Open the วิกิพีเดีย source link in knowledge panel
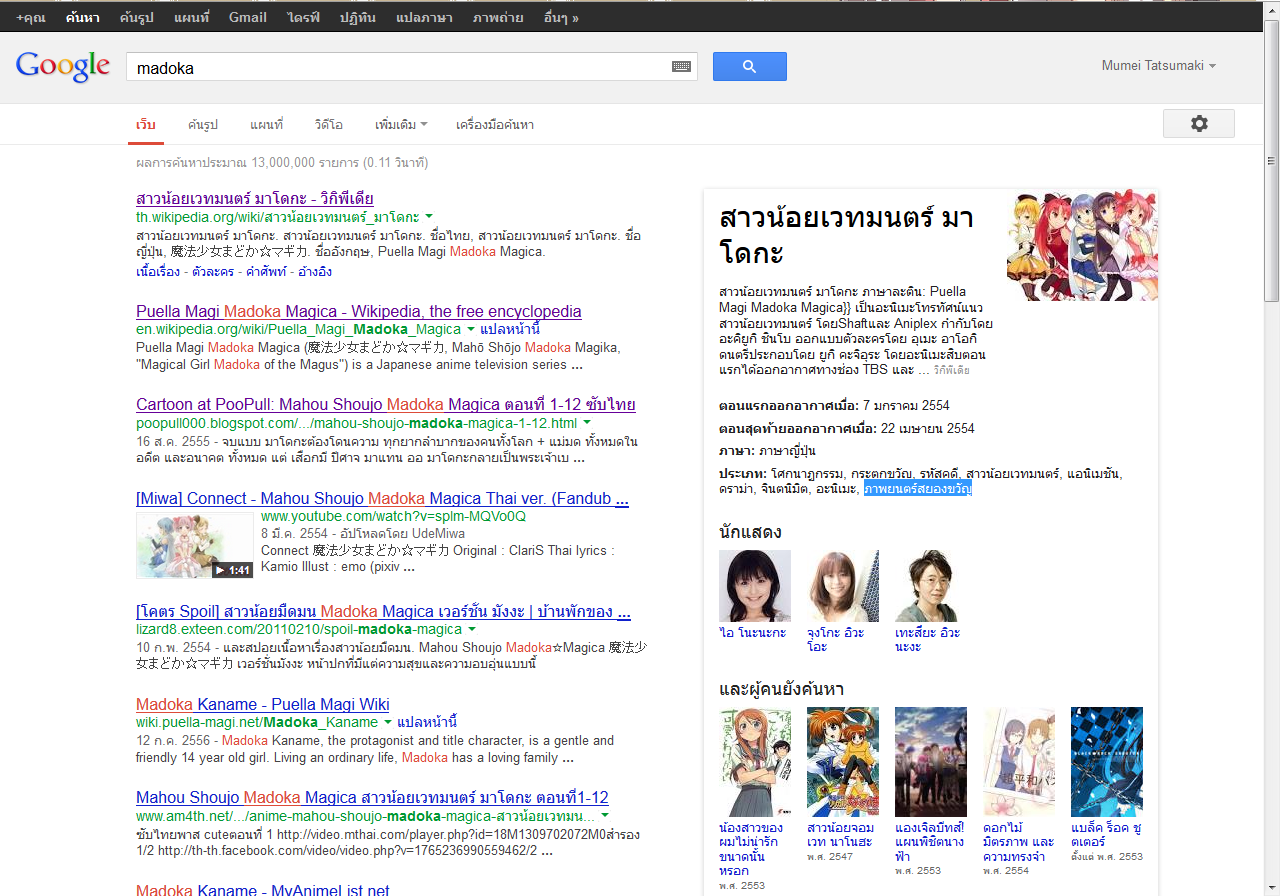Viewport: 1280px width, 896px height. 951,371
